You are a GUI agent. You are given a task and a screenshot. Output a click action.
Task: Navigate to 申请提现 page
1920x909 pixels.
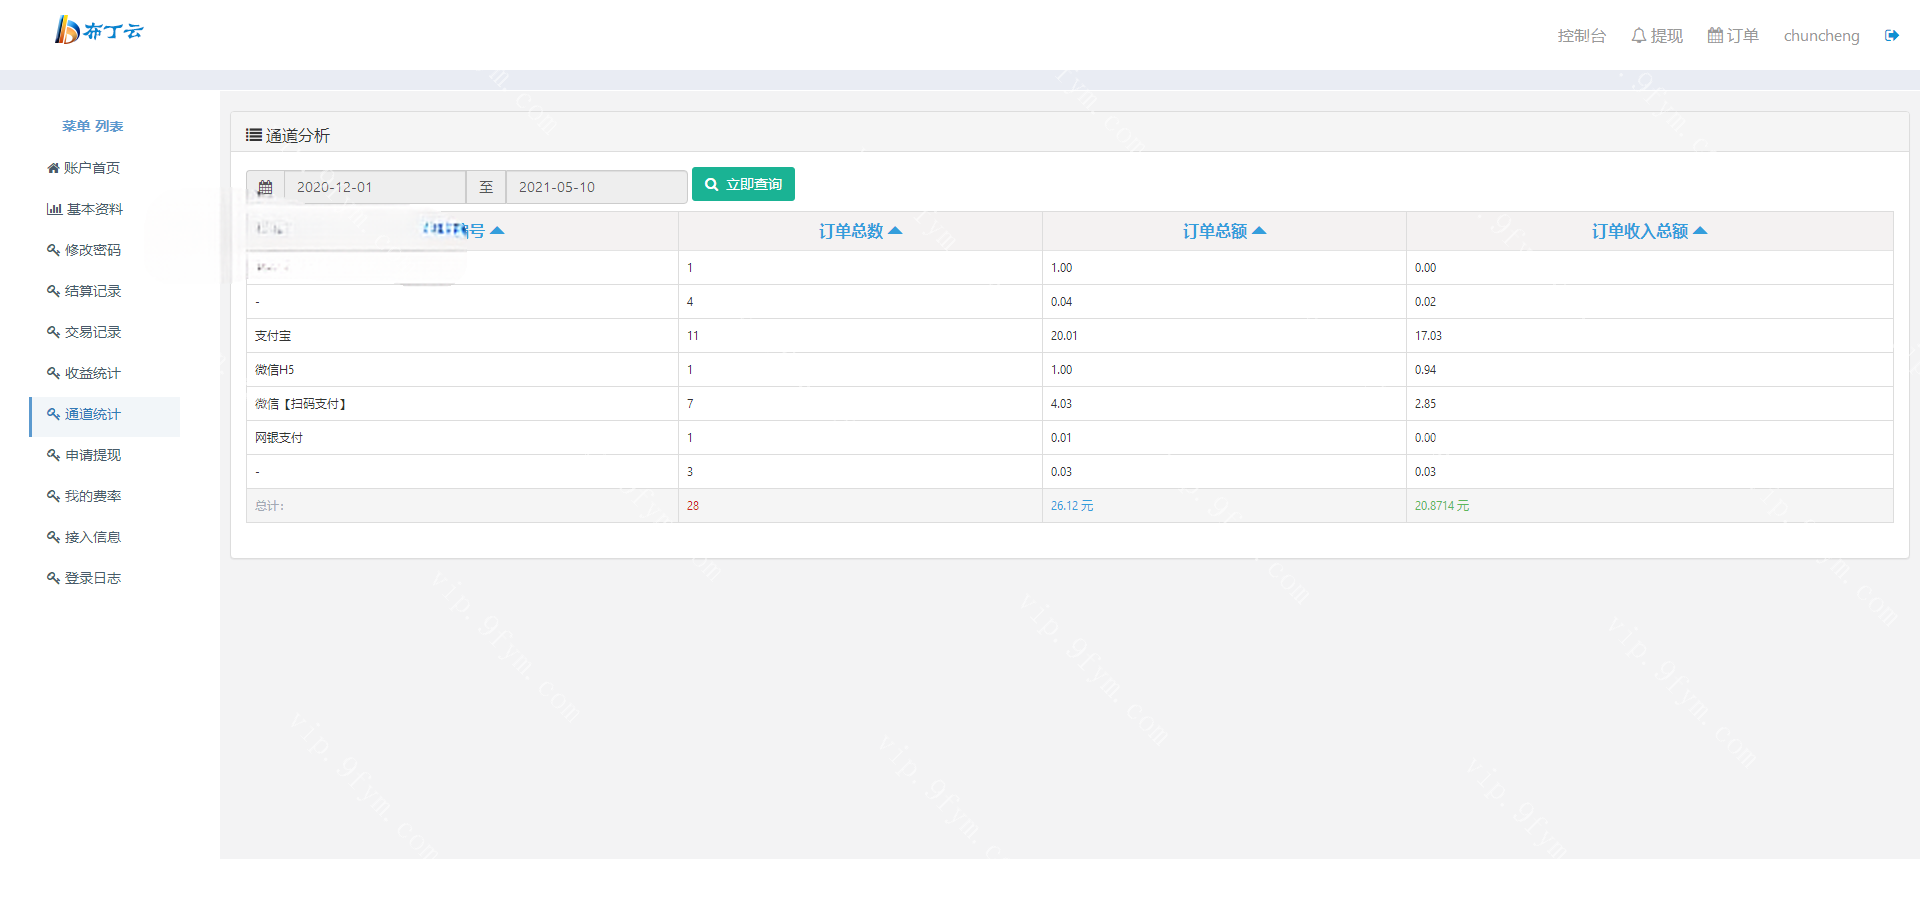point(93,455)
